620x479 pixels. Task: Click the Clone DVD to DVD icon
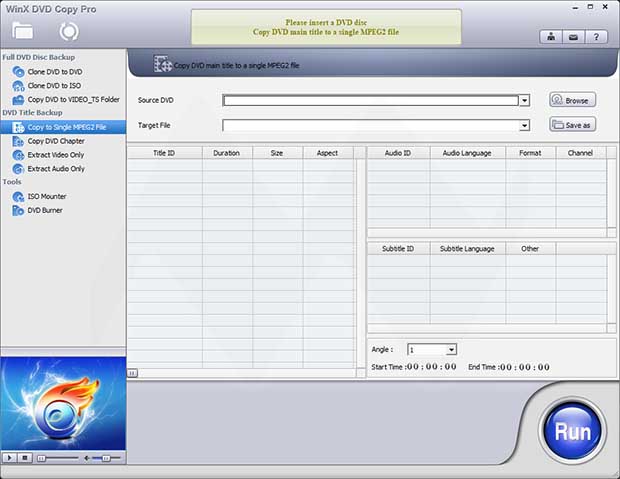point(18,72)
